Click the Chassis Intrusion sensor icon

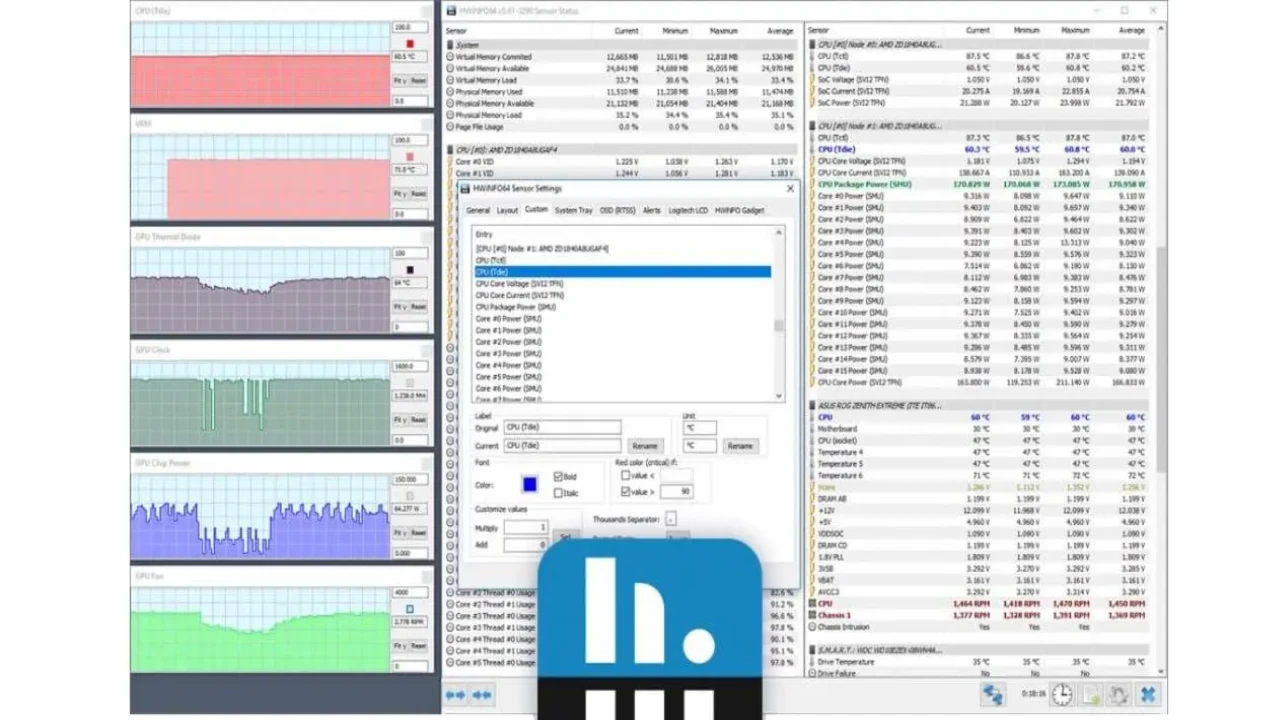click(x=811, y=627)
